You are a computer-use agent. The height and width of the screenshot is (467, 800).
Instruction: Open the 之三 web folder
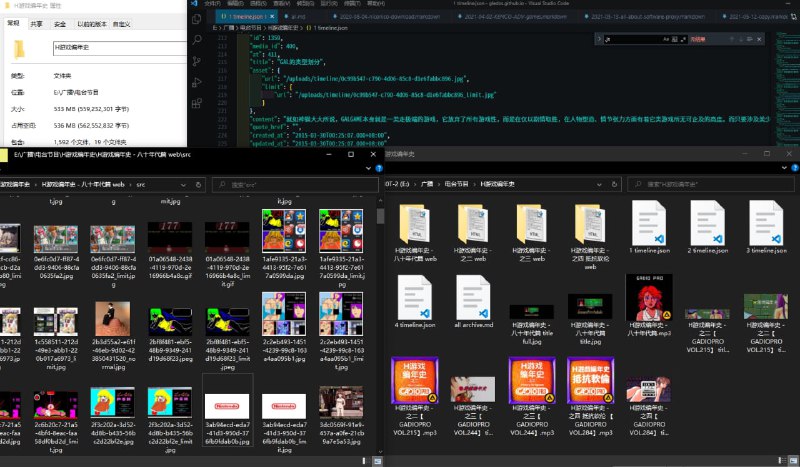coord(531,223)
